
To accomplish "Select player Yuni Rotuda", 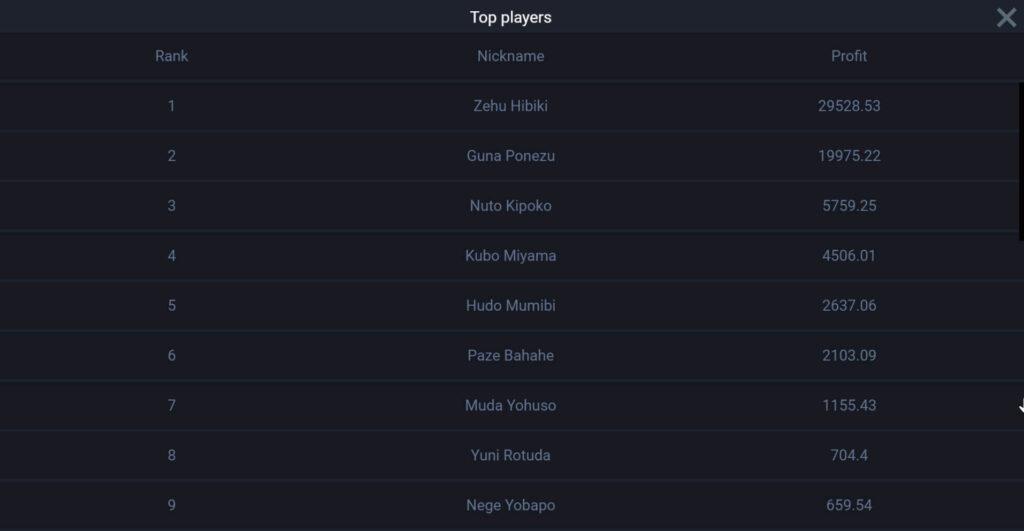I will tap(510, 455).
